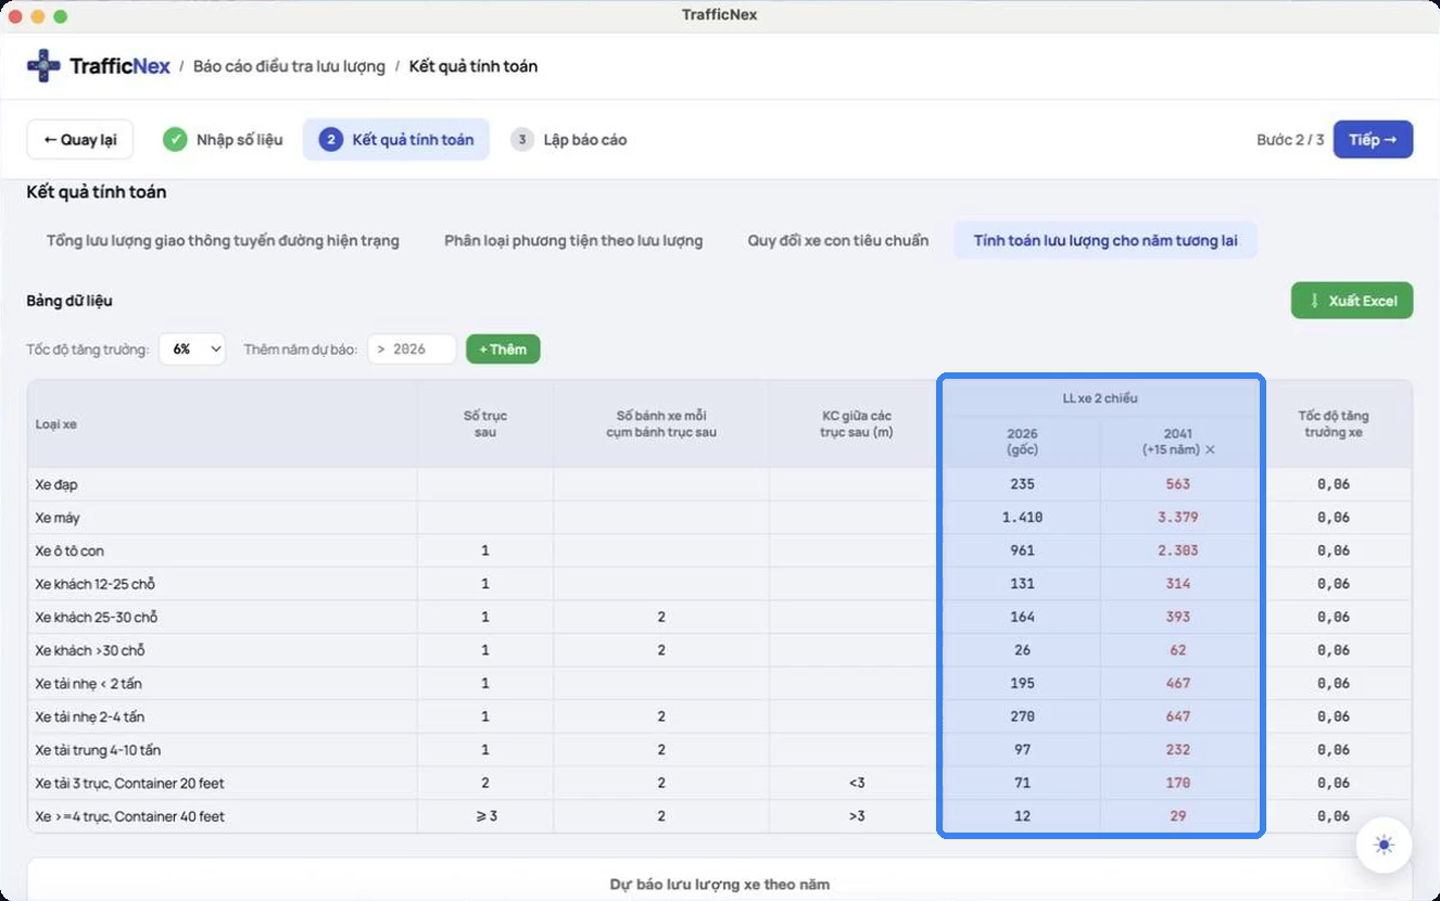Select Tính toán lưu lượng cho năm tương lai tab
The width and height of the screenshot is (1440, 901).
1105,241
